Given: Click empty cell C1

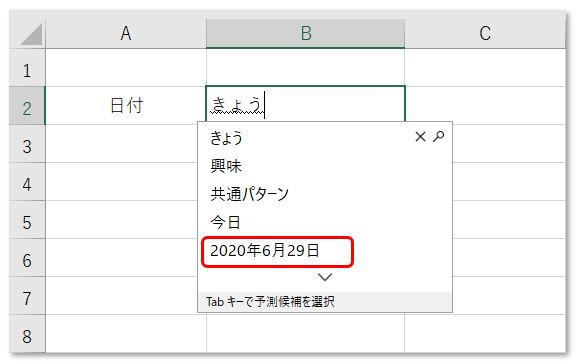Looking at the screenshot, I should click(x=485, y=68).
